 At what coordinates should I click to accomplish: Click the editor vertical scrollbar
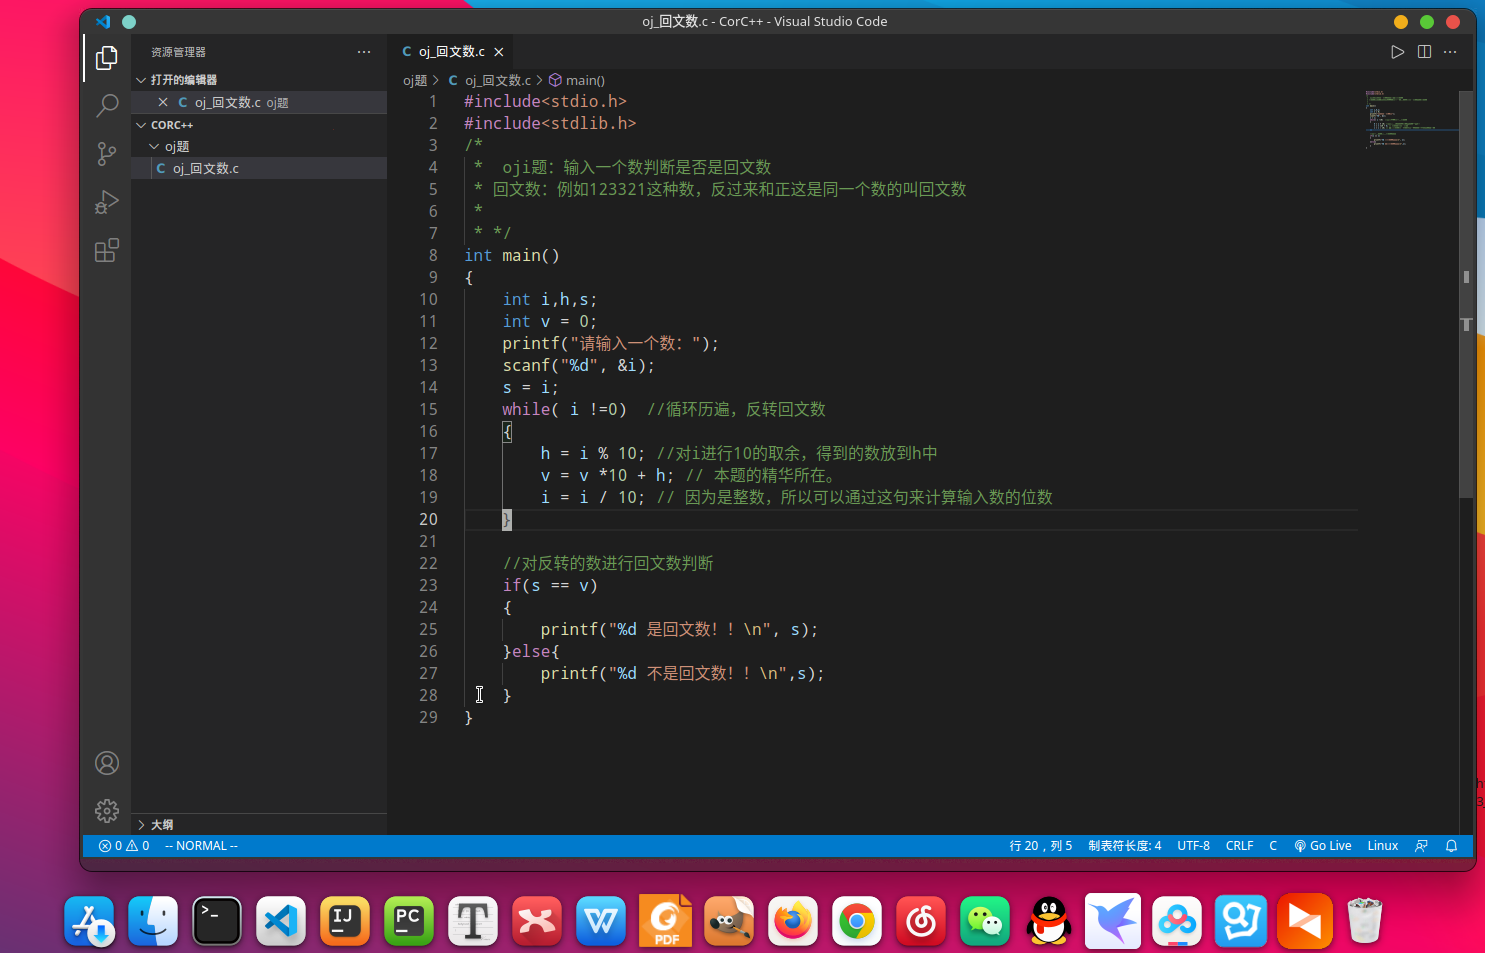1467,295
